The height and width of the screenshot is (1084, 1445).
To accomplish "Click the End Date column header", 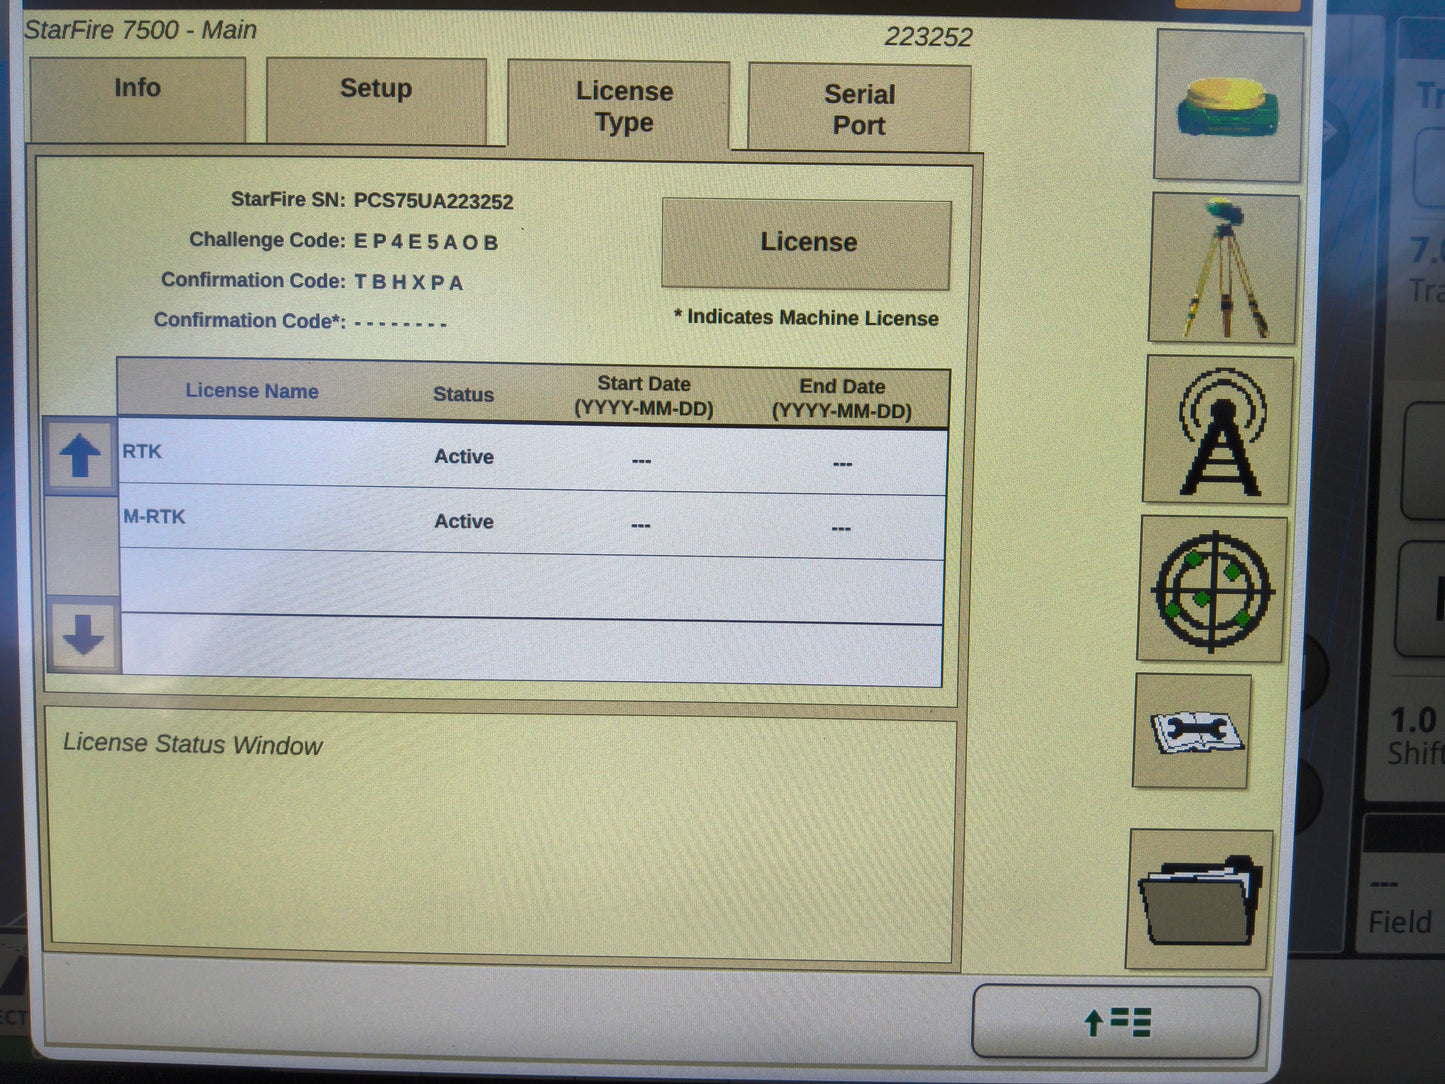I will [x=842, y=399].
